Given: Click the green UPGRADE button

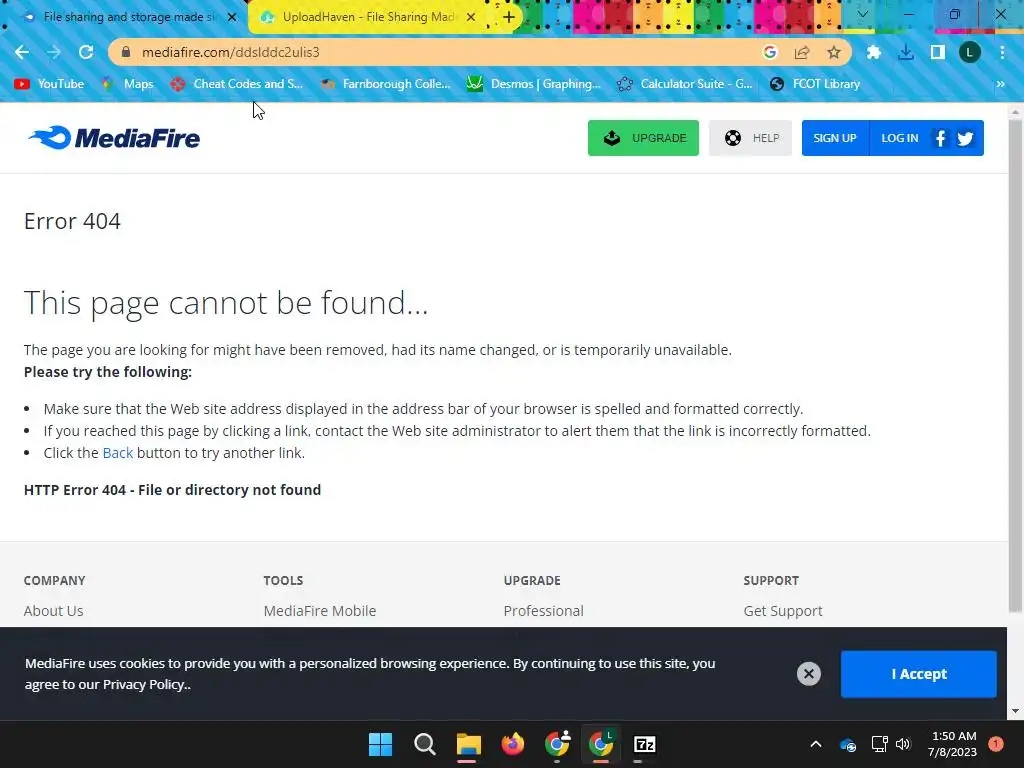Looking at the screenshot, I should 643,138.
